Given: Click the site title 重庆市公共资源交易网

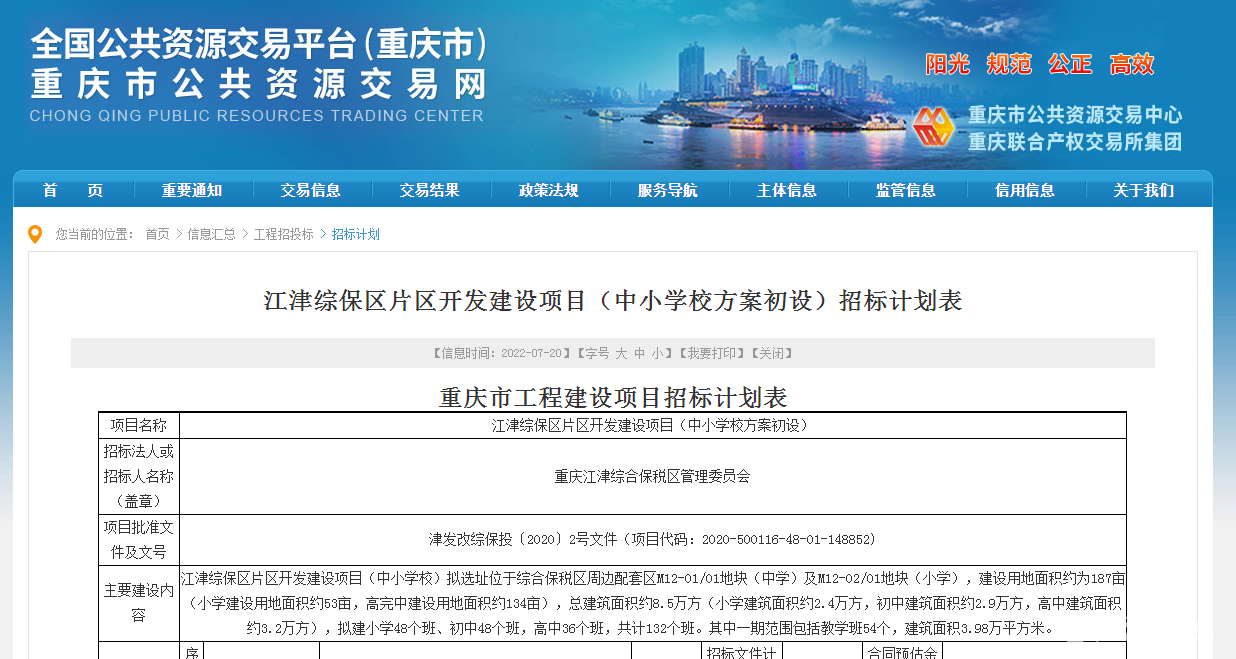Looking at the screenshot, I should (259, 83).
